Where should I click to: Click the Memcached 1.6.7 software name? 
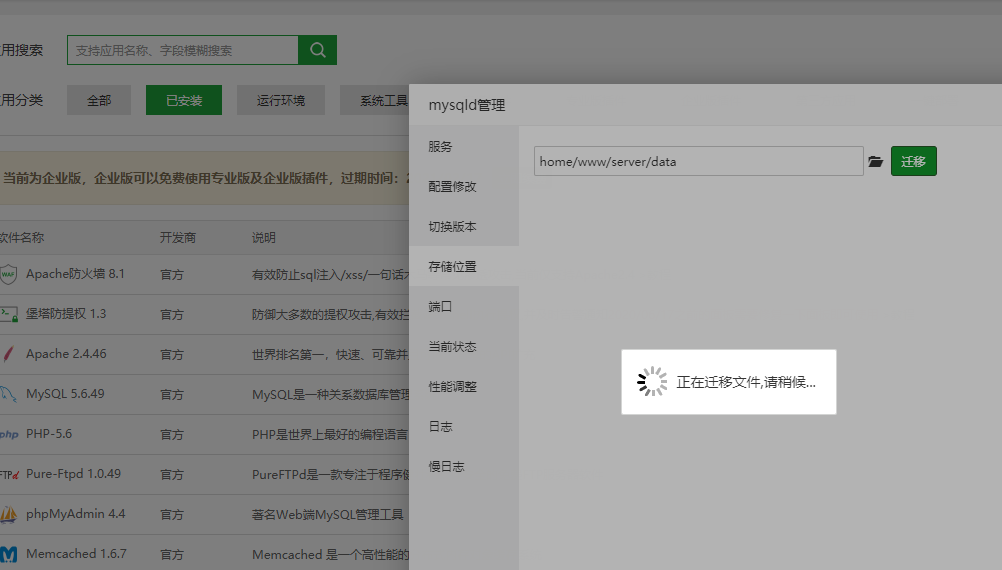pos(76,553)
